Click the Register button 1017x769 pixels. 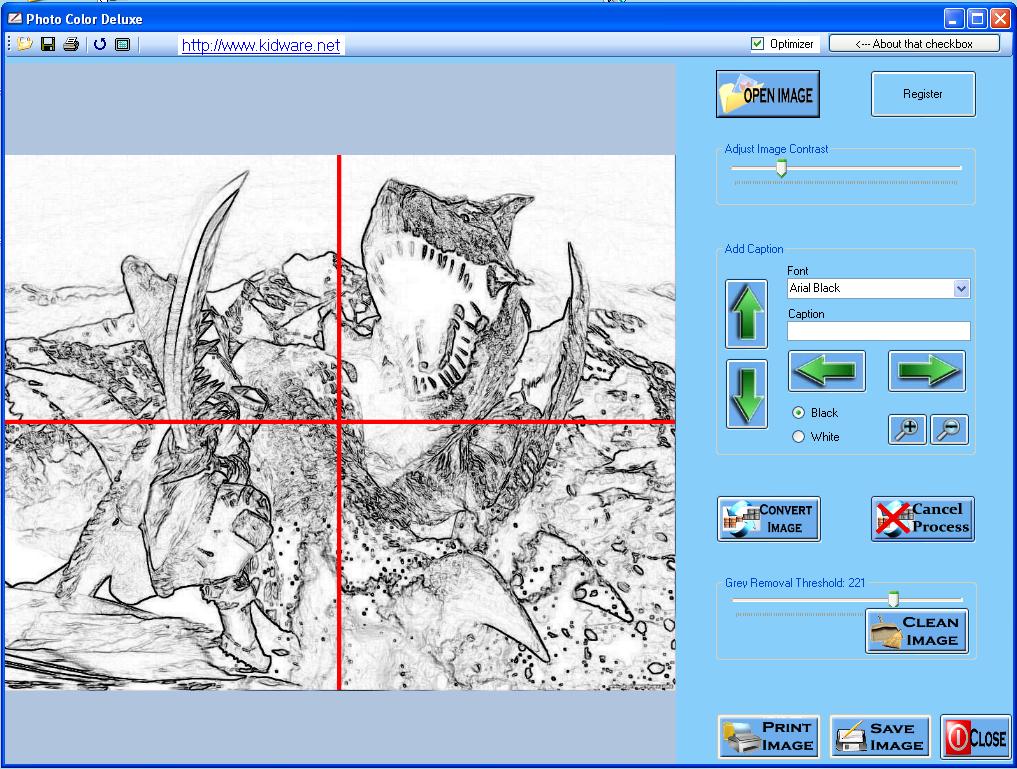[x=923, y=94]
